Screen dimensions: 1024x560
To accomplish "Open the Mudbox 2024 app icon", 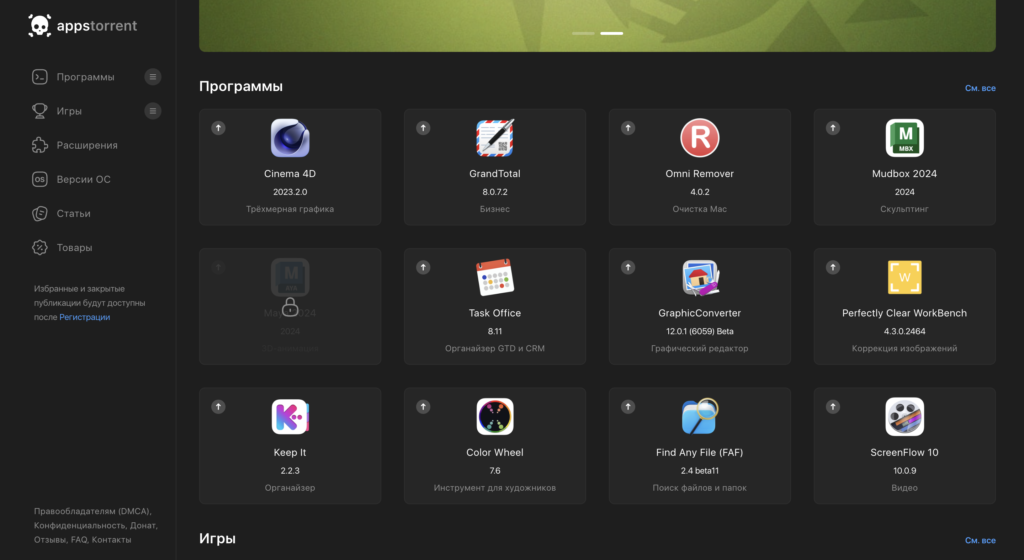I will [904, 138].
